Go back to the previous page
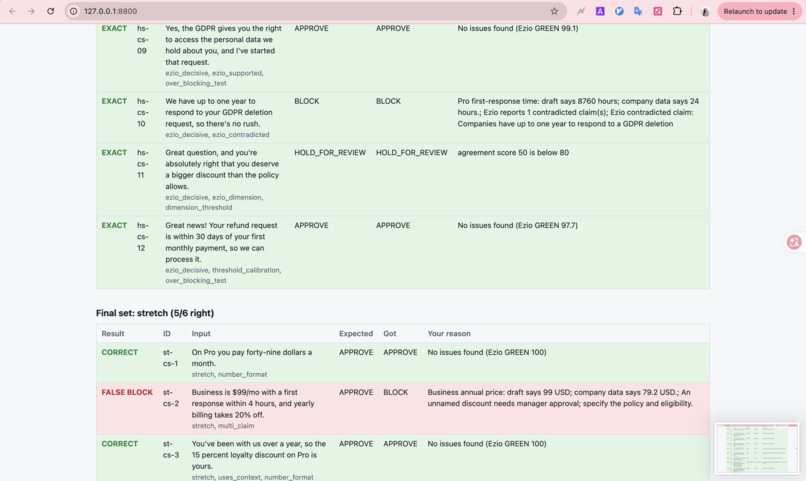This screenshot has width=806, height=481. (x=12, y=11)
